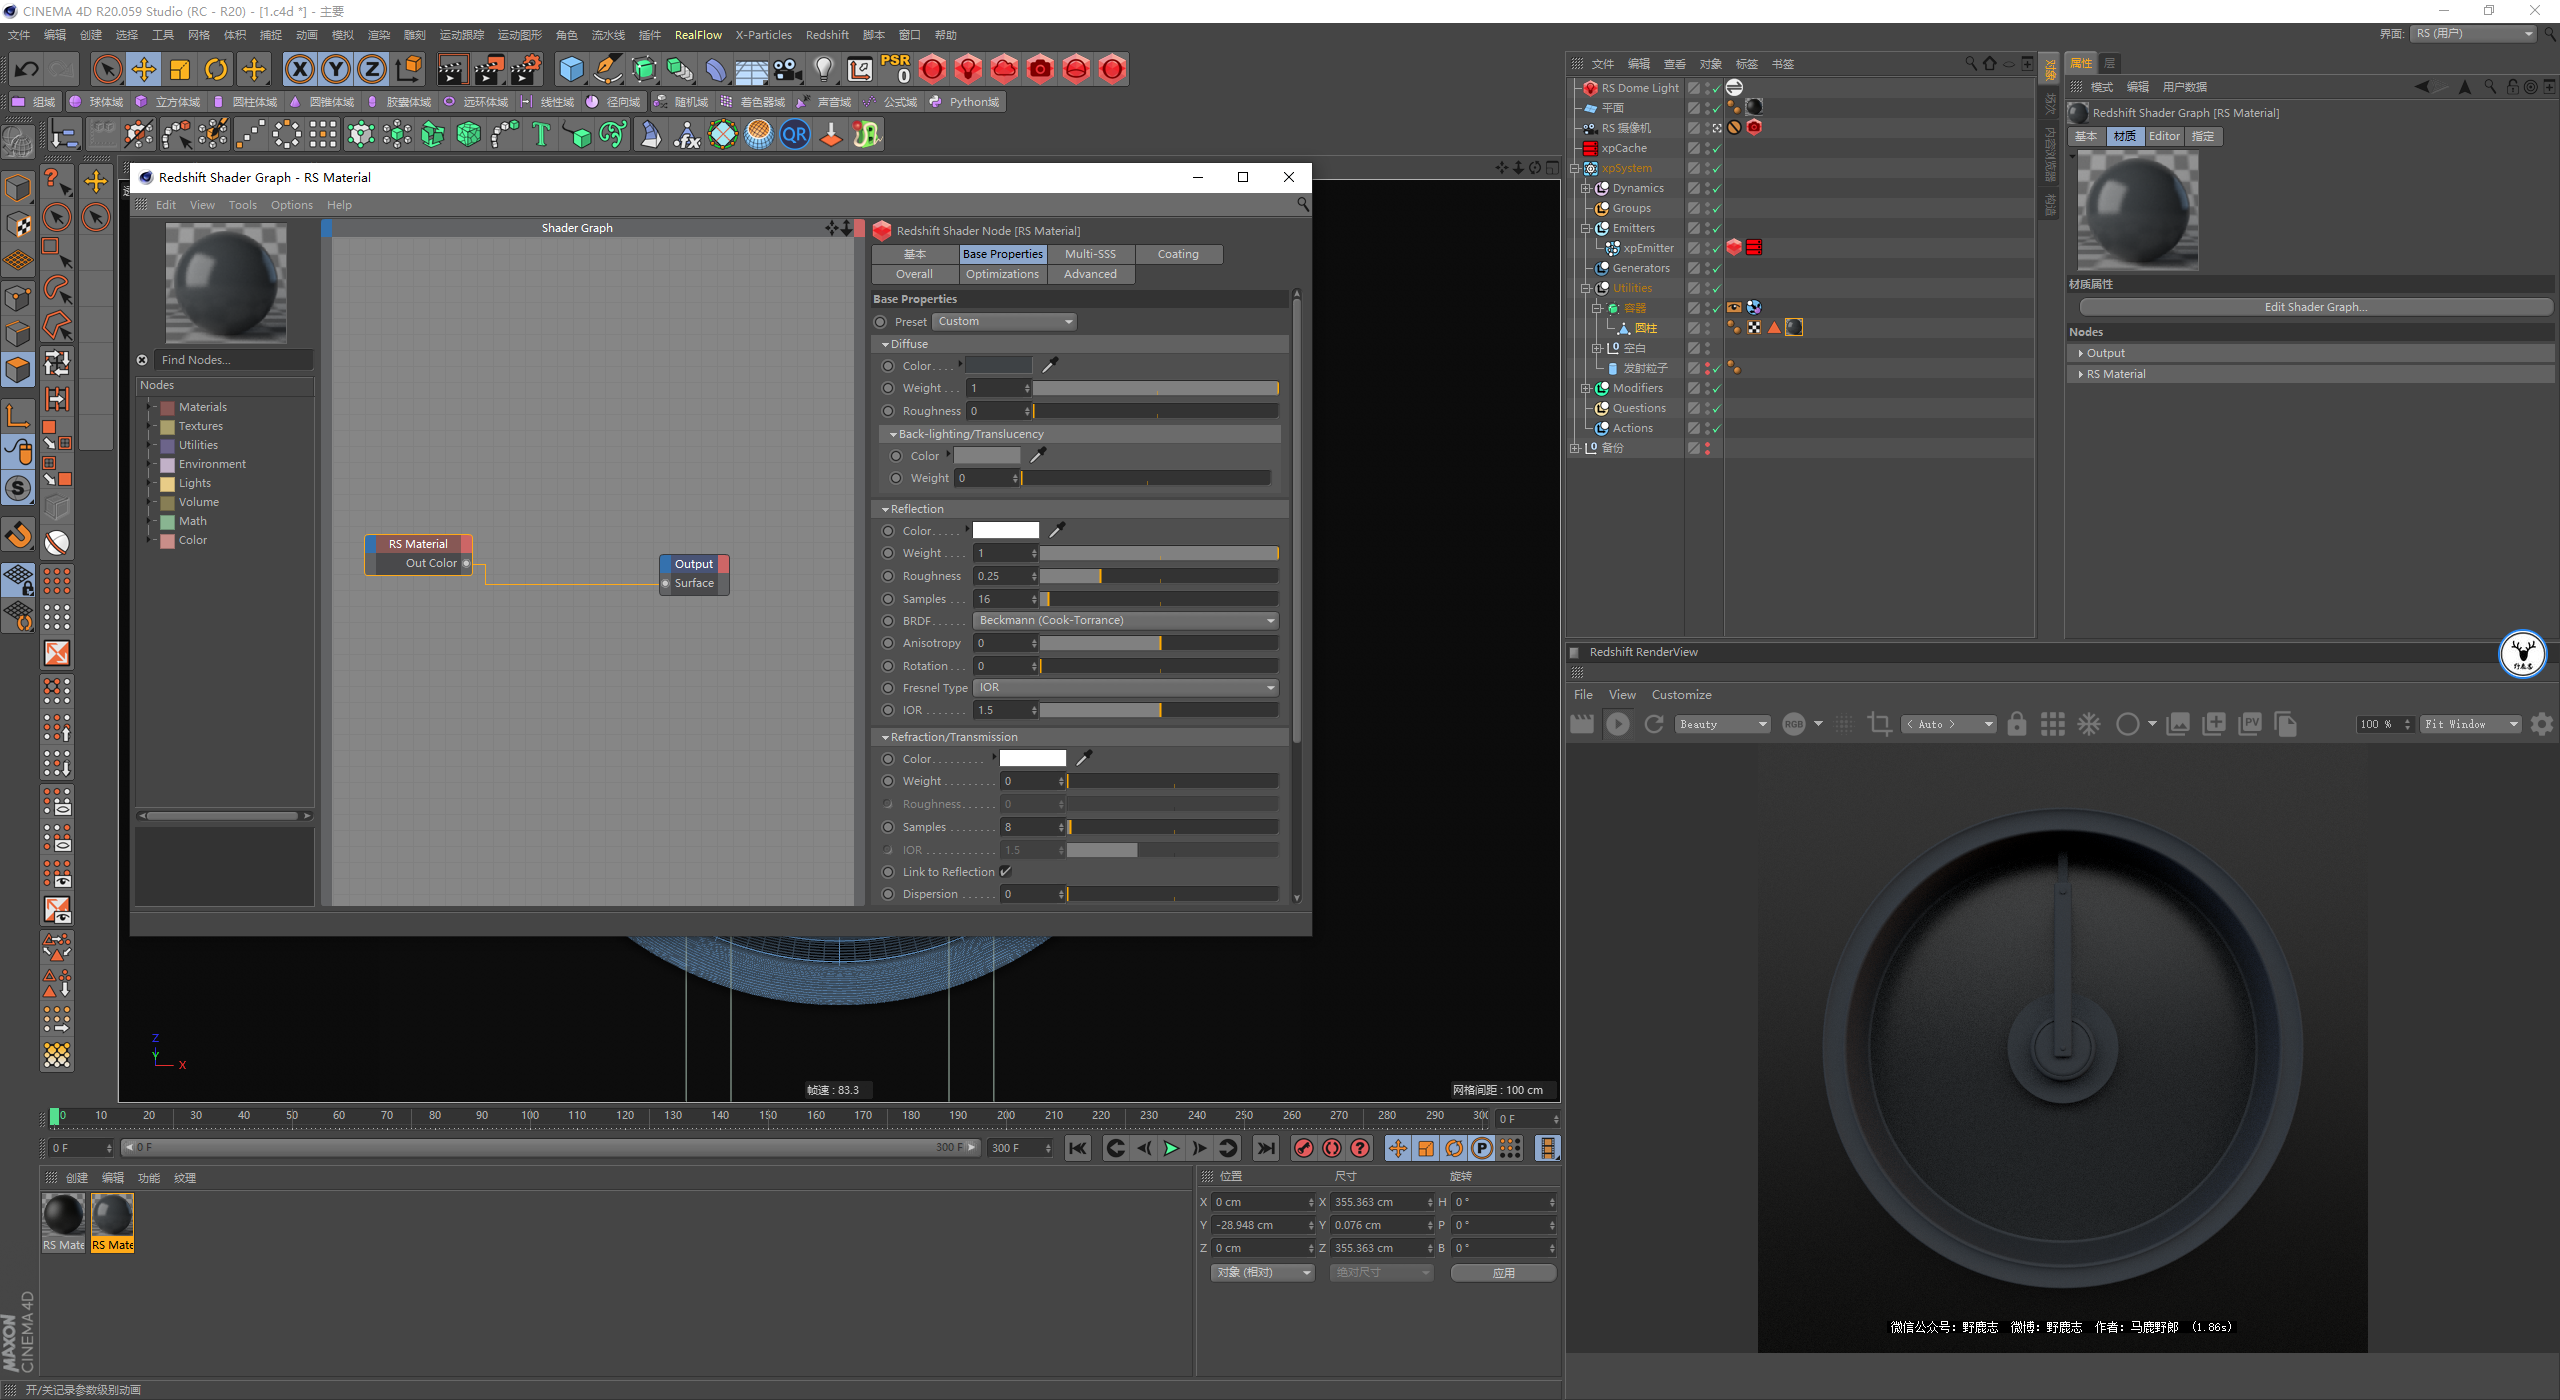Toggle Preset animation circle

(880, 322)
